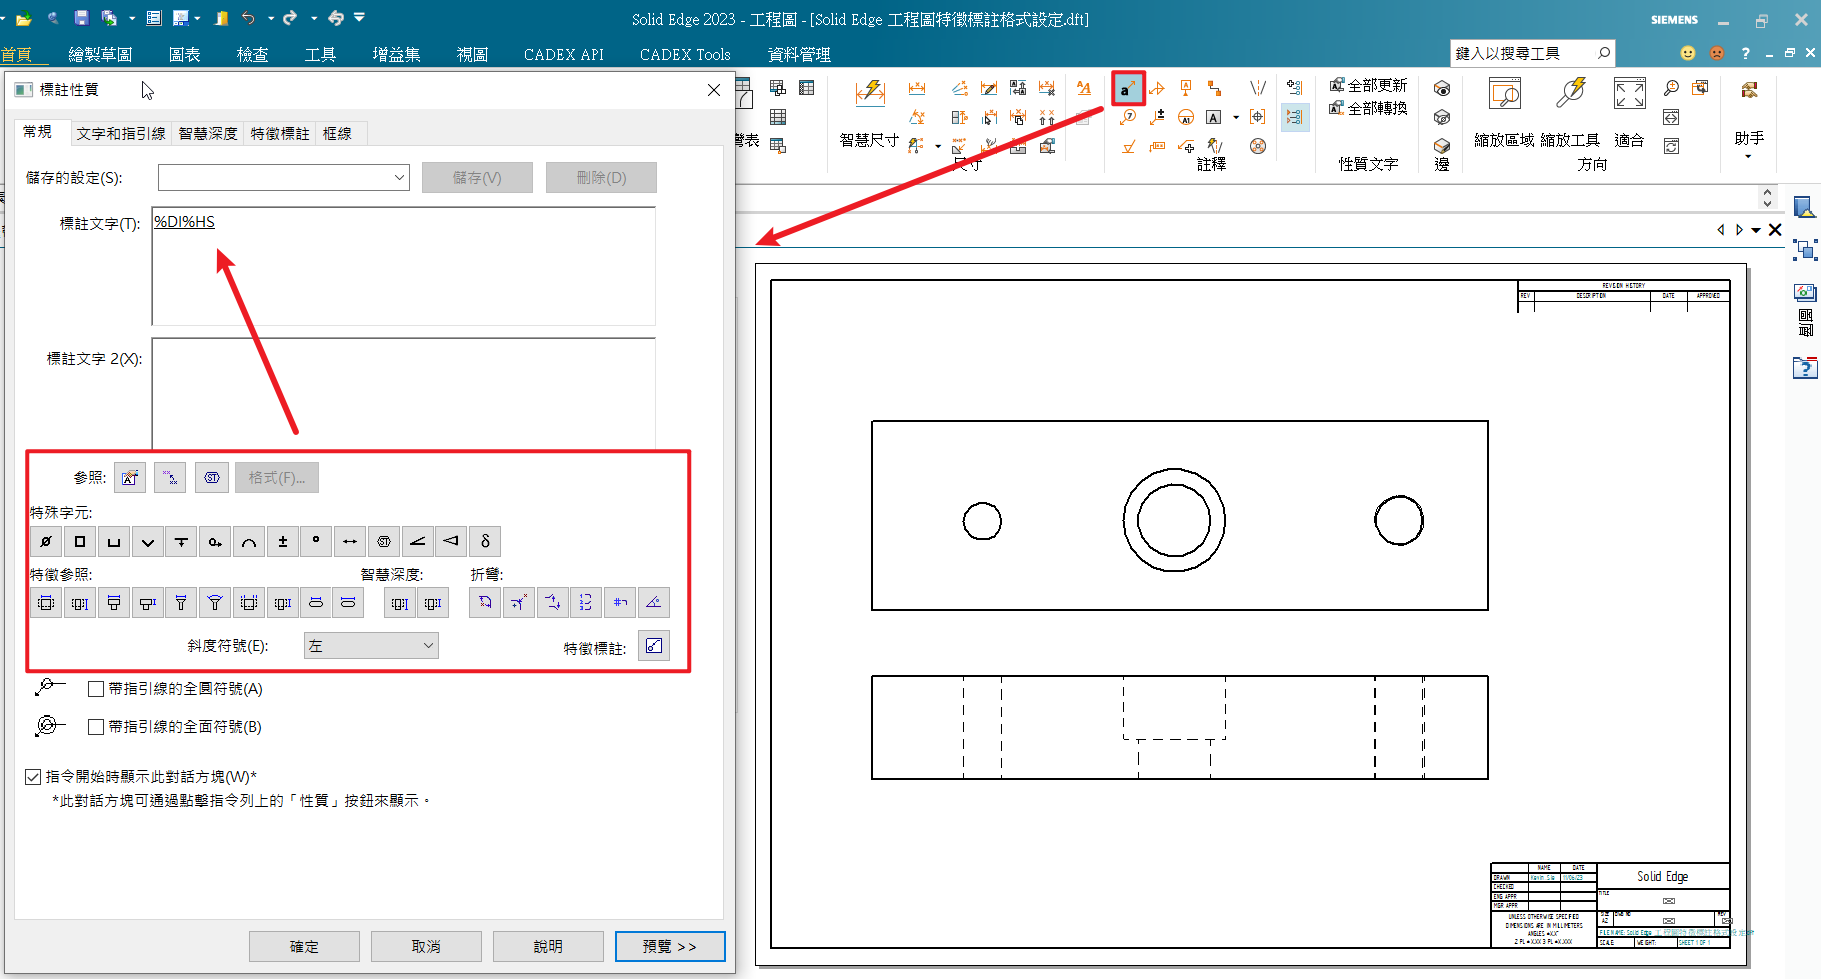Viewport: 1821px width, 979px height.
Task: Click in the callout text field
Action: pyautogui.click(x=403, y=266)
